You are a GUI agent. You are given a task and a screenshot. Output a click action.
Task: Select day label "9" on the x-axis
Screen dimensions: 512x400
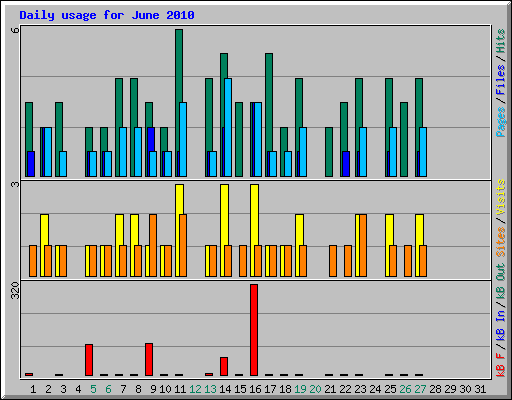(x=153, y=389)
